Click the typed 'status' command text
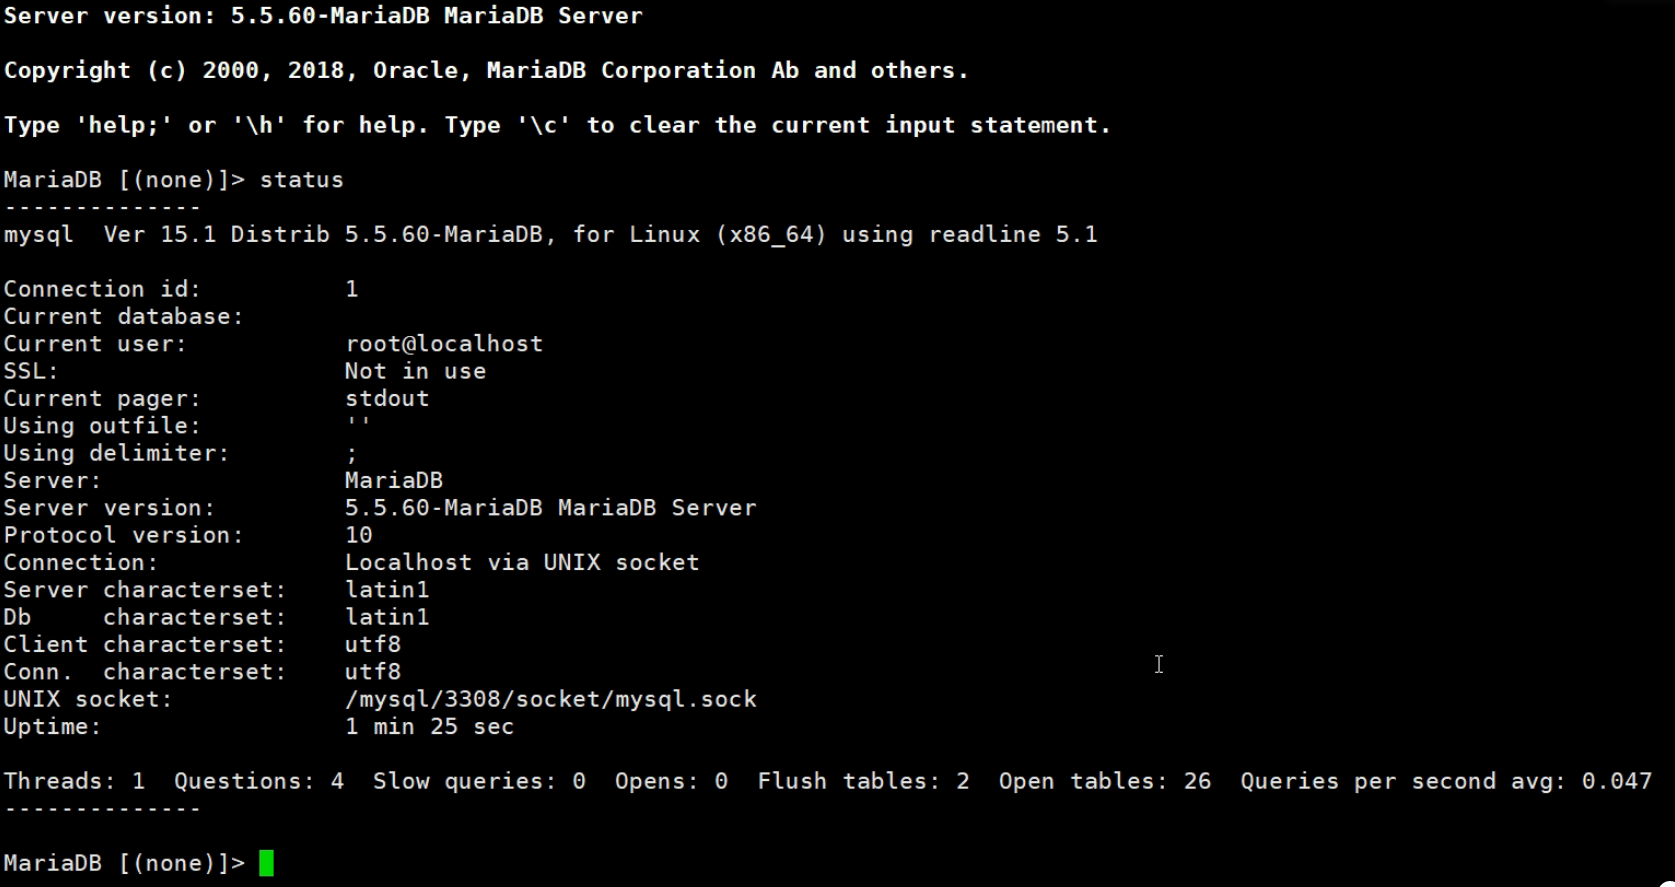This screenshot has width=1675, height=887. pos(301,180)
